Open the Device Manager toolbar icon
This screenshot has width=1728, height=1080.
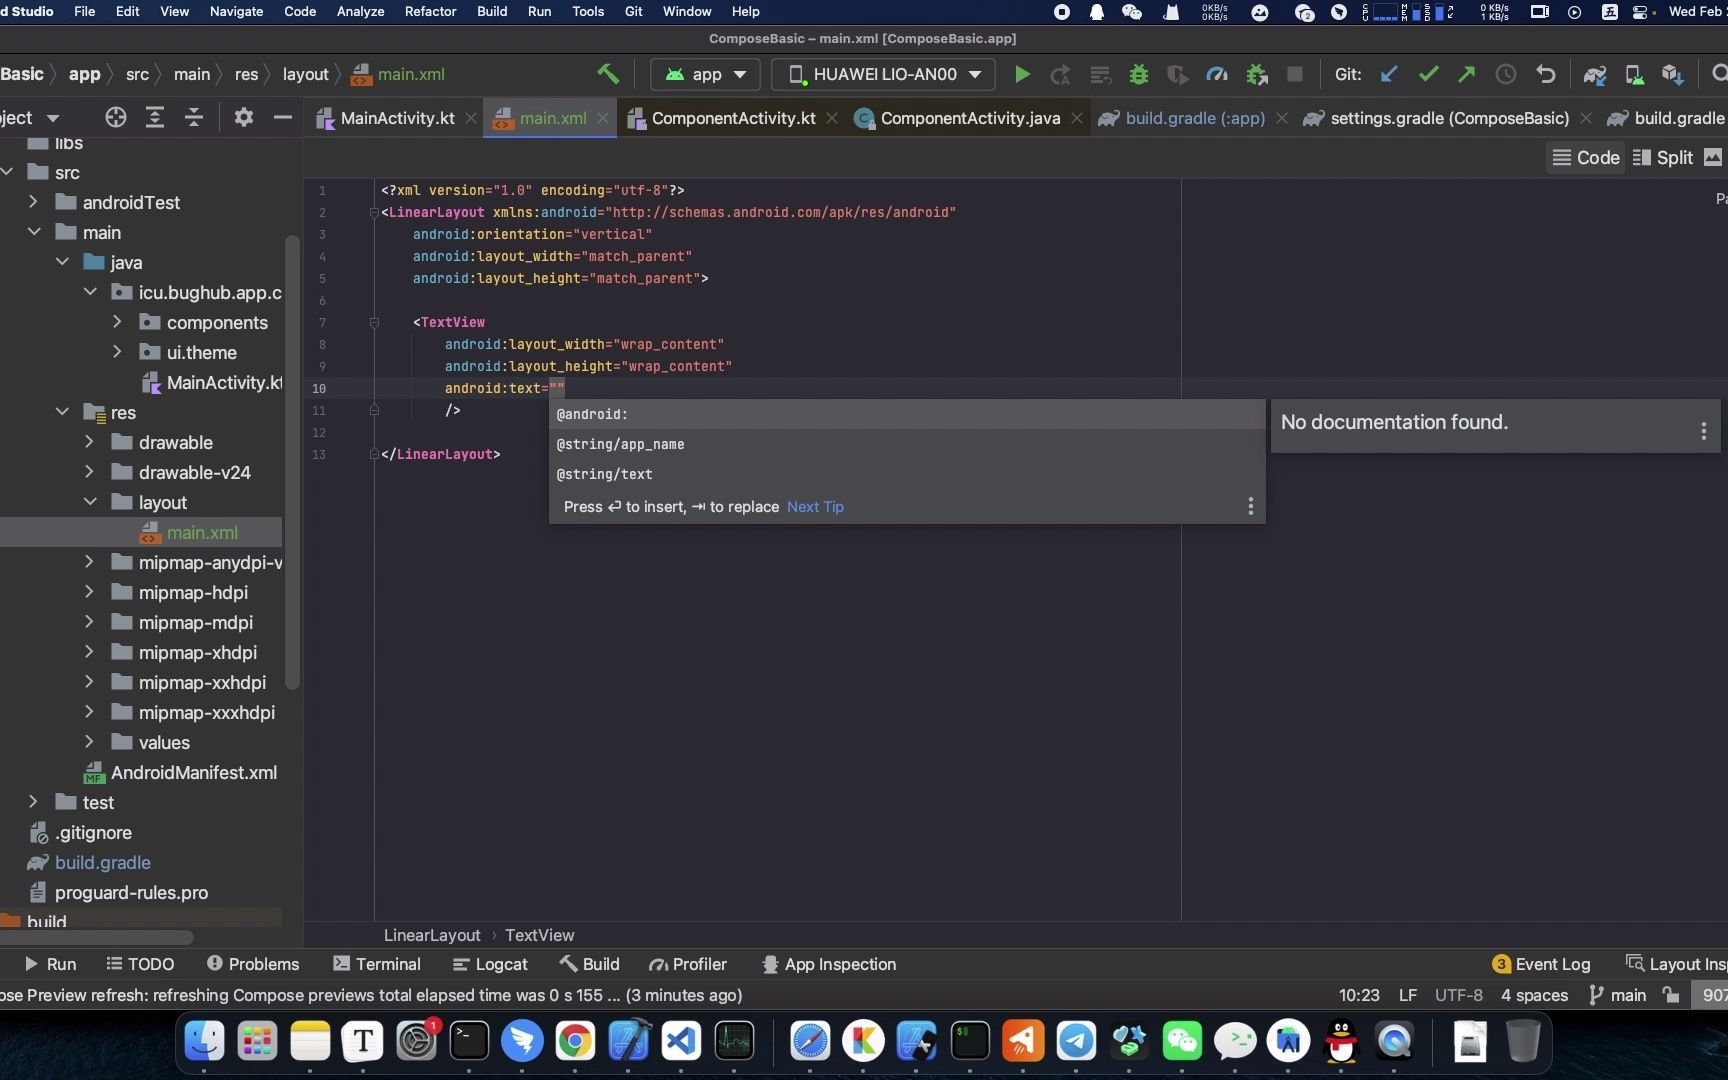tap(1634, 74)
